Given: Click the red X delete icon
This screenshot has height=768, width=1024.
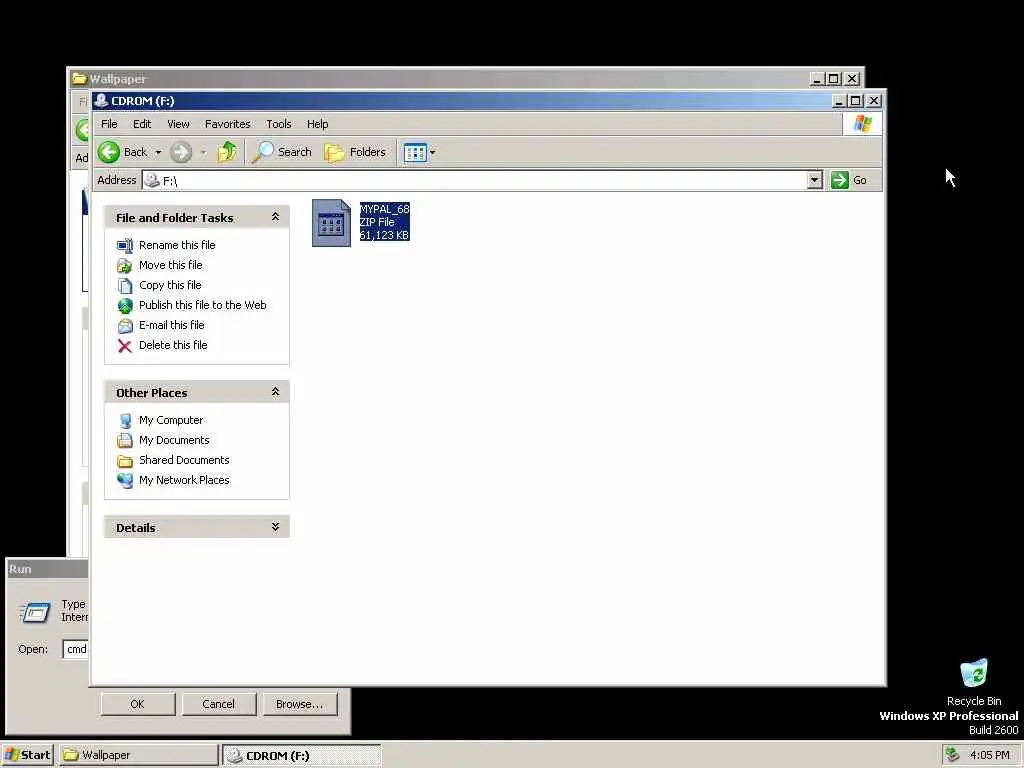Looking at the screenshot, I should (x=125, y=346).
